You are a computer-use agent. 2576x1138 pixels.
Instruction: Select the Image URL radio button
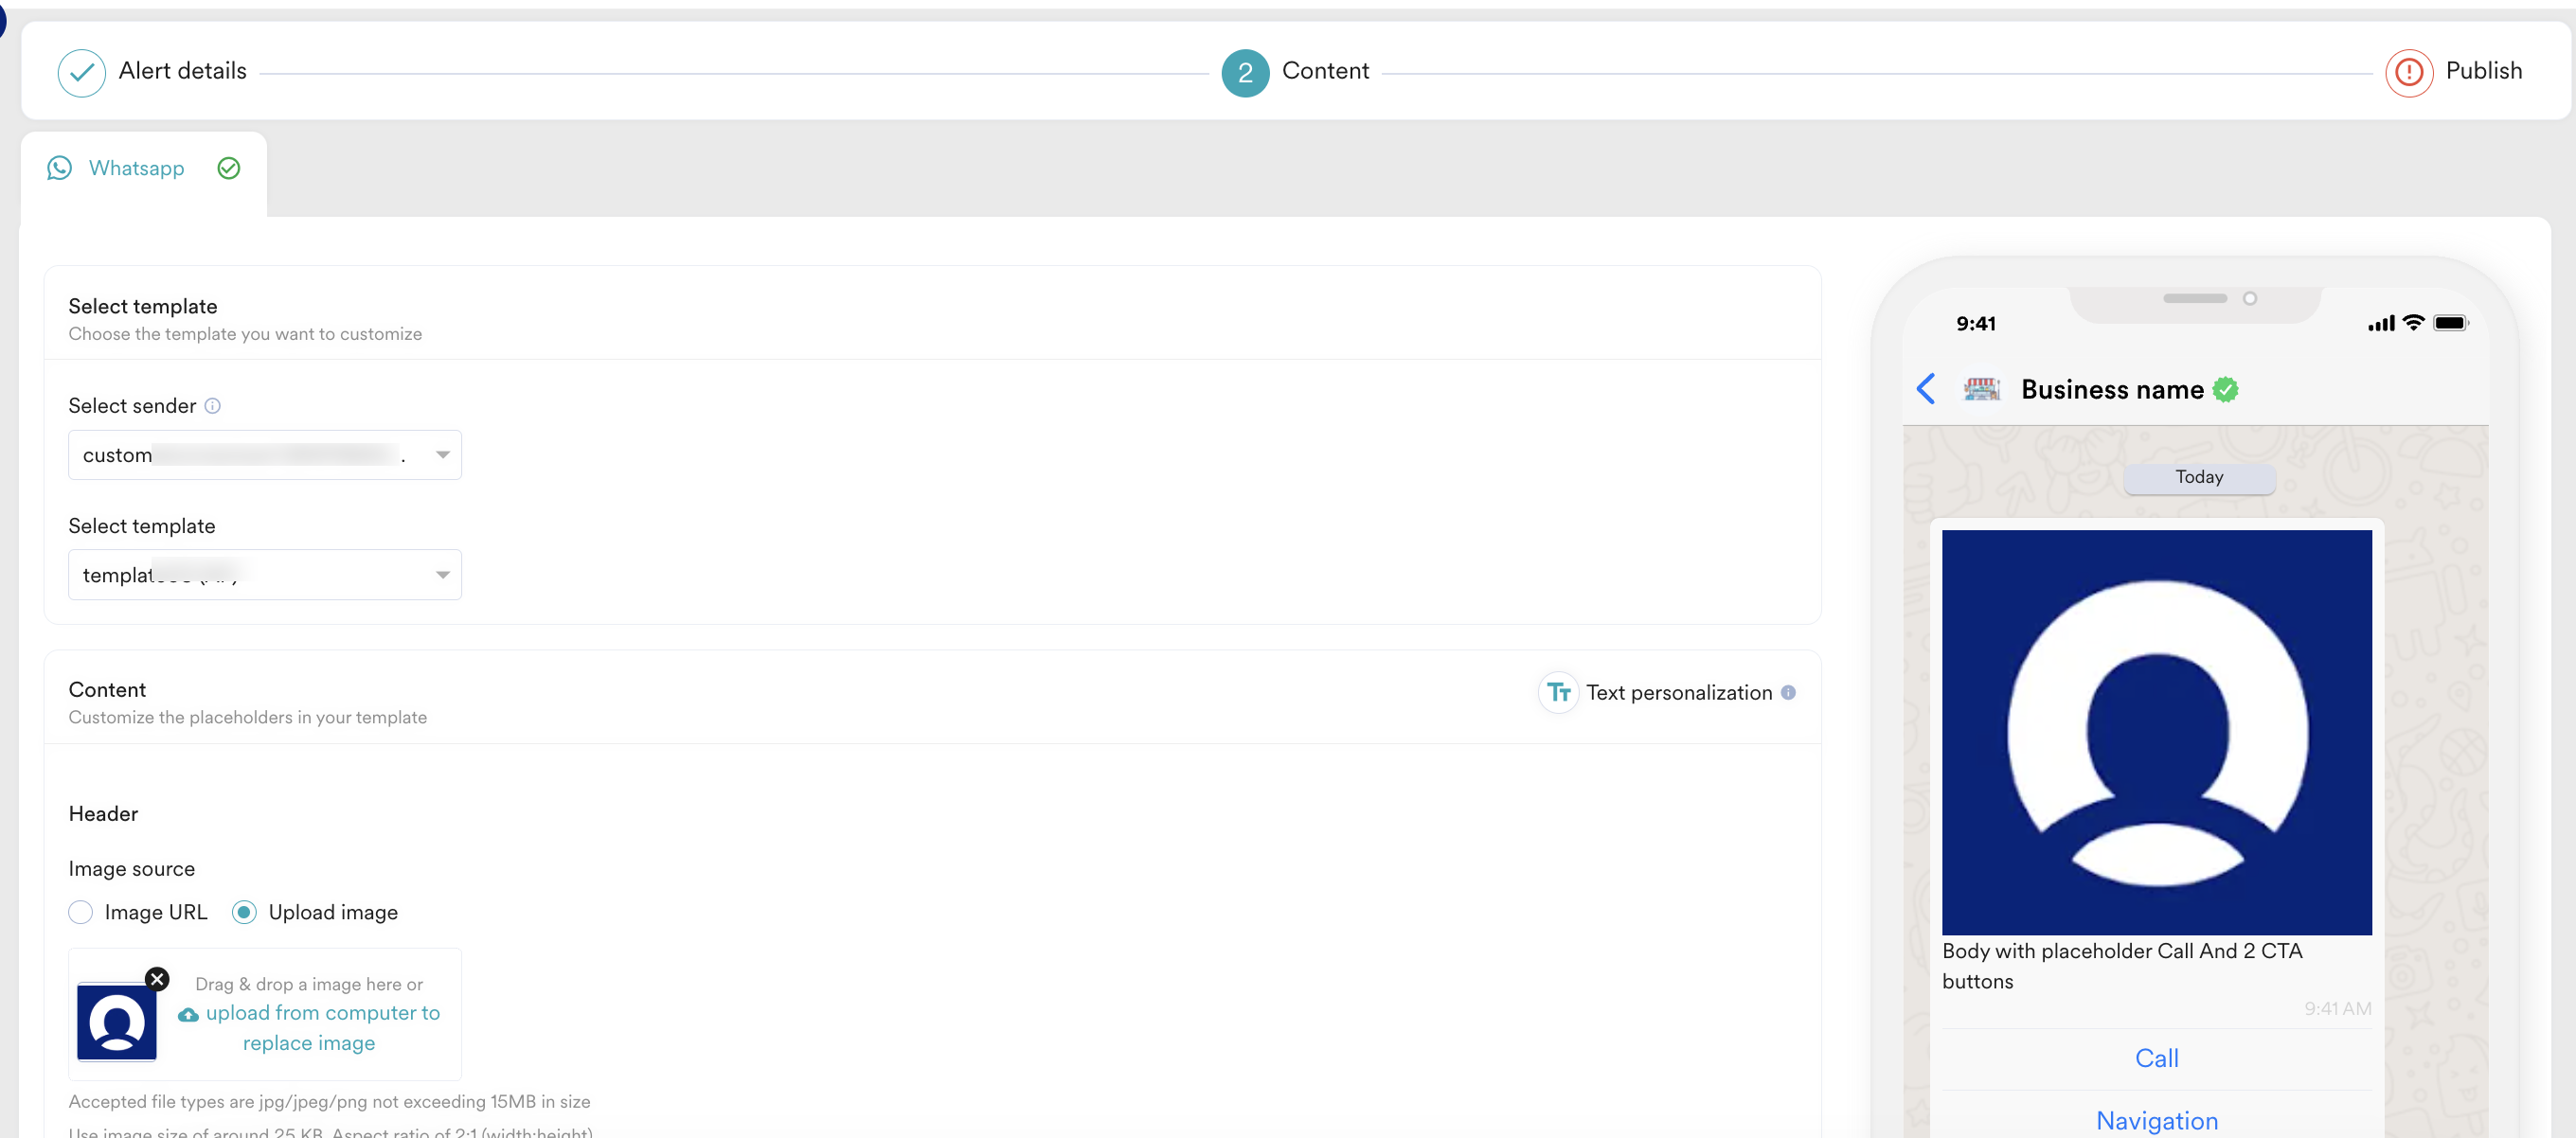[x=81, y=912]
